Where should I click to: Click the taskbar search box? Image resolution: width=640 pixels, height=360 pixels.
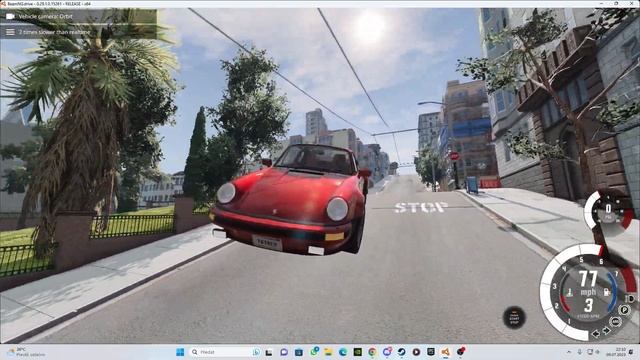click(225, 352)
